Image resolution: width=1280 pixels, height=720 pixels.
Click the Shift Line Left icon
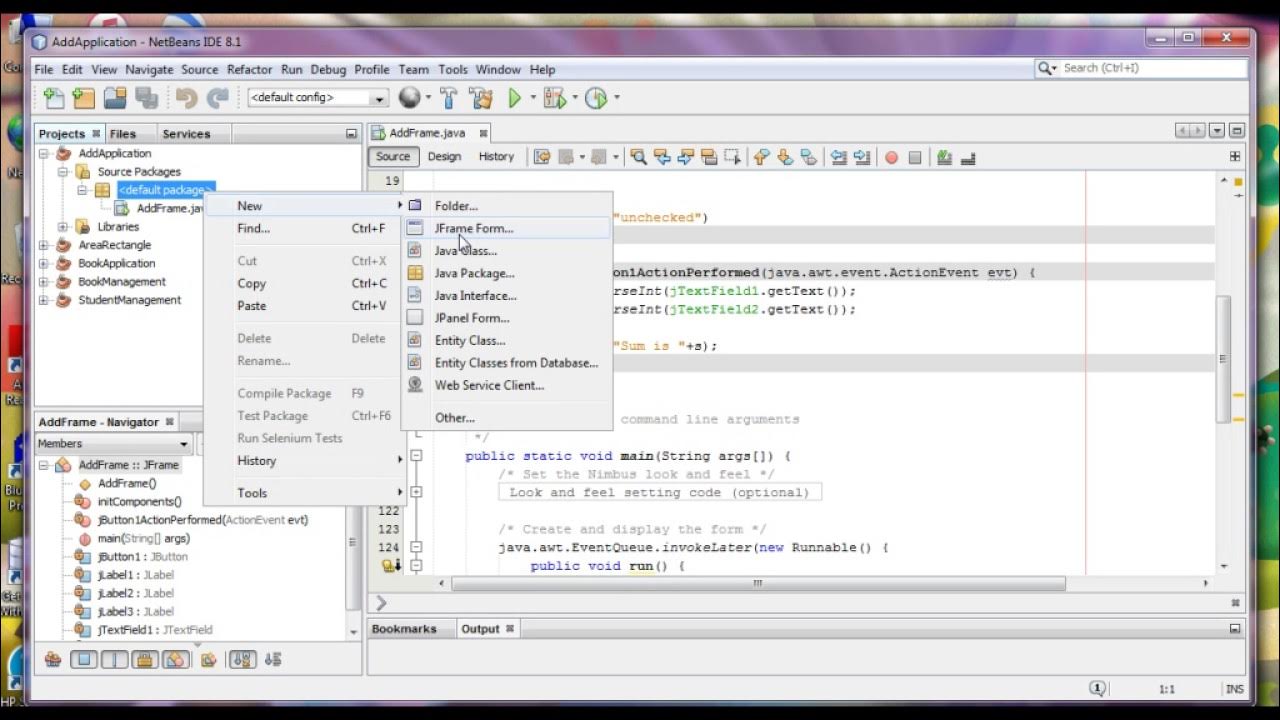(838, 157)
